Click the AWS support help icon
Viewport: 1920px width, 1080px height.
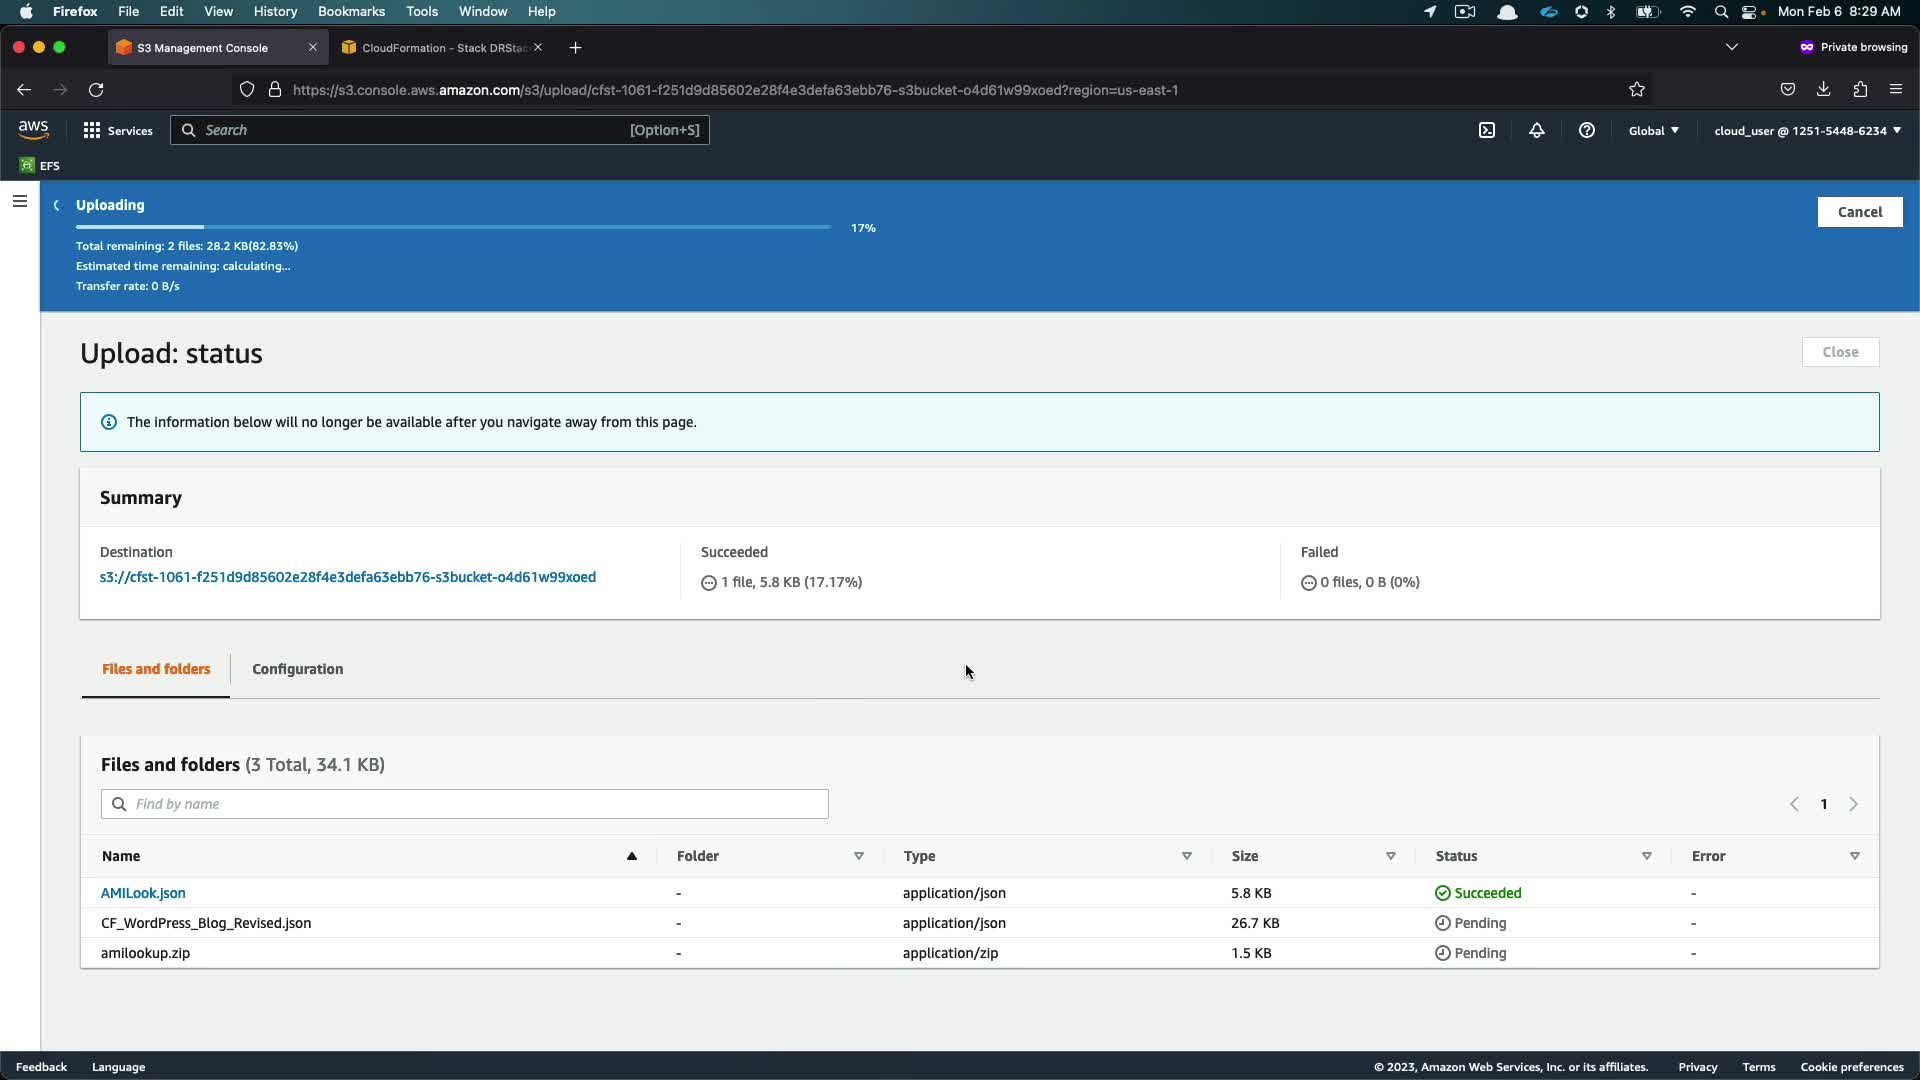coord(1587,130)
